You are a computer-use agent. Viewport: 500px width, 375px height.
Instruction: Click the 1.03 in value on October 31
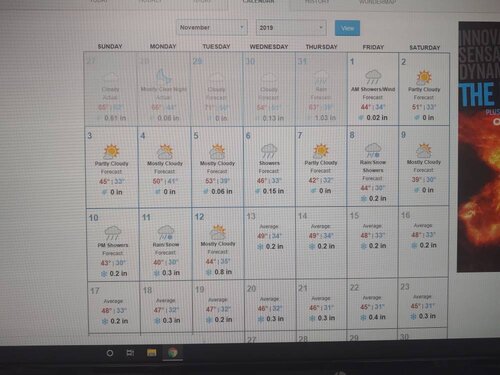(x=325, y=118)
